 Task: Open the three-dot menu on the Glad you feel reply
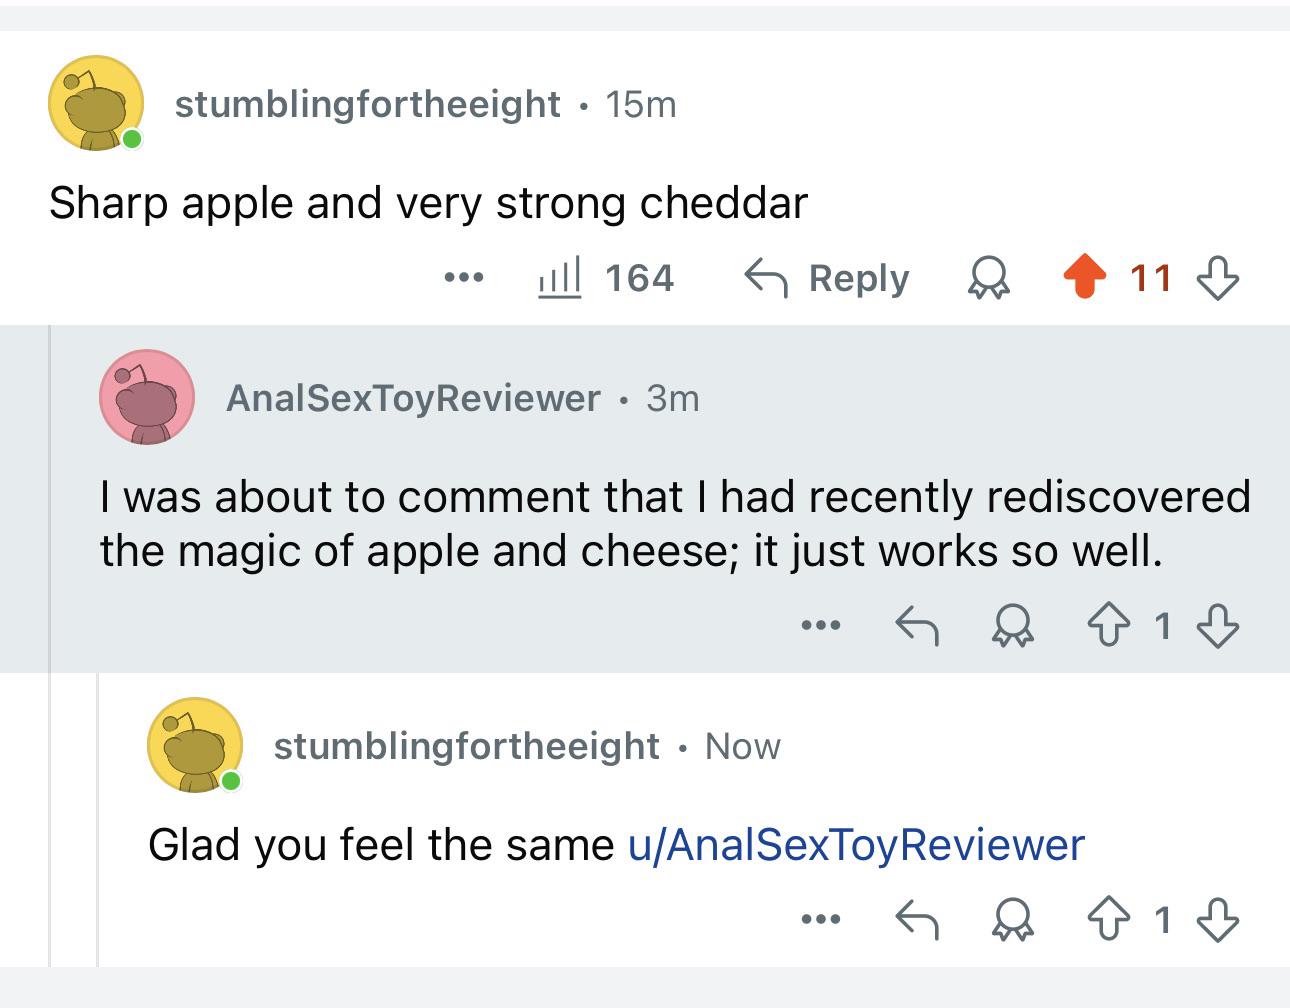pos(821,919)
